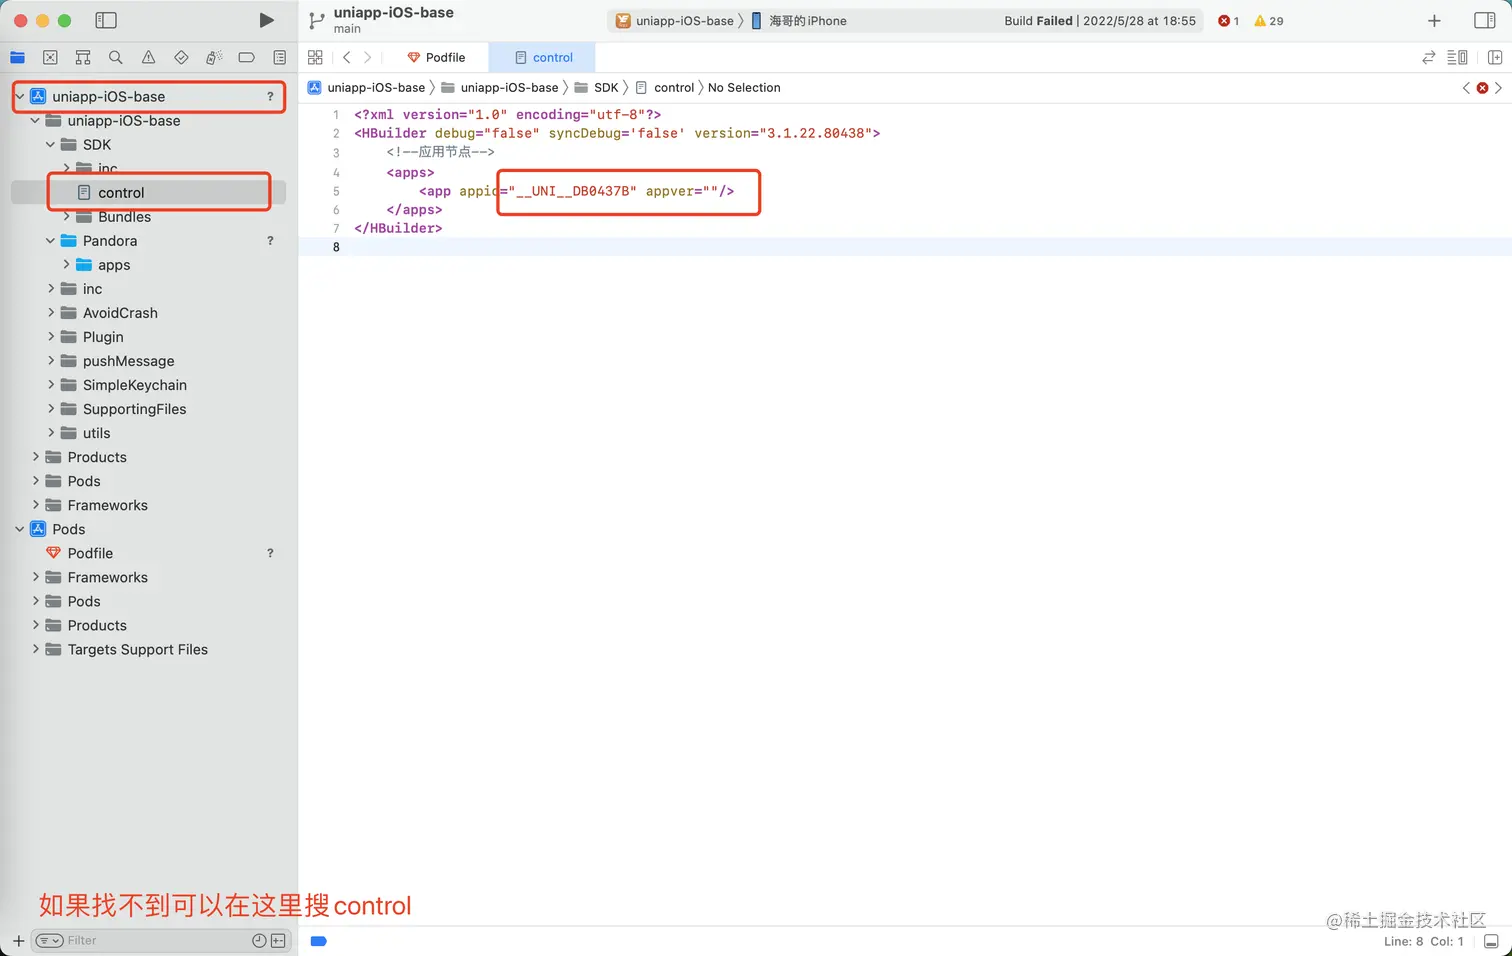
Task: Open the Report navigator icon
Action: pos(279,57)
